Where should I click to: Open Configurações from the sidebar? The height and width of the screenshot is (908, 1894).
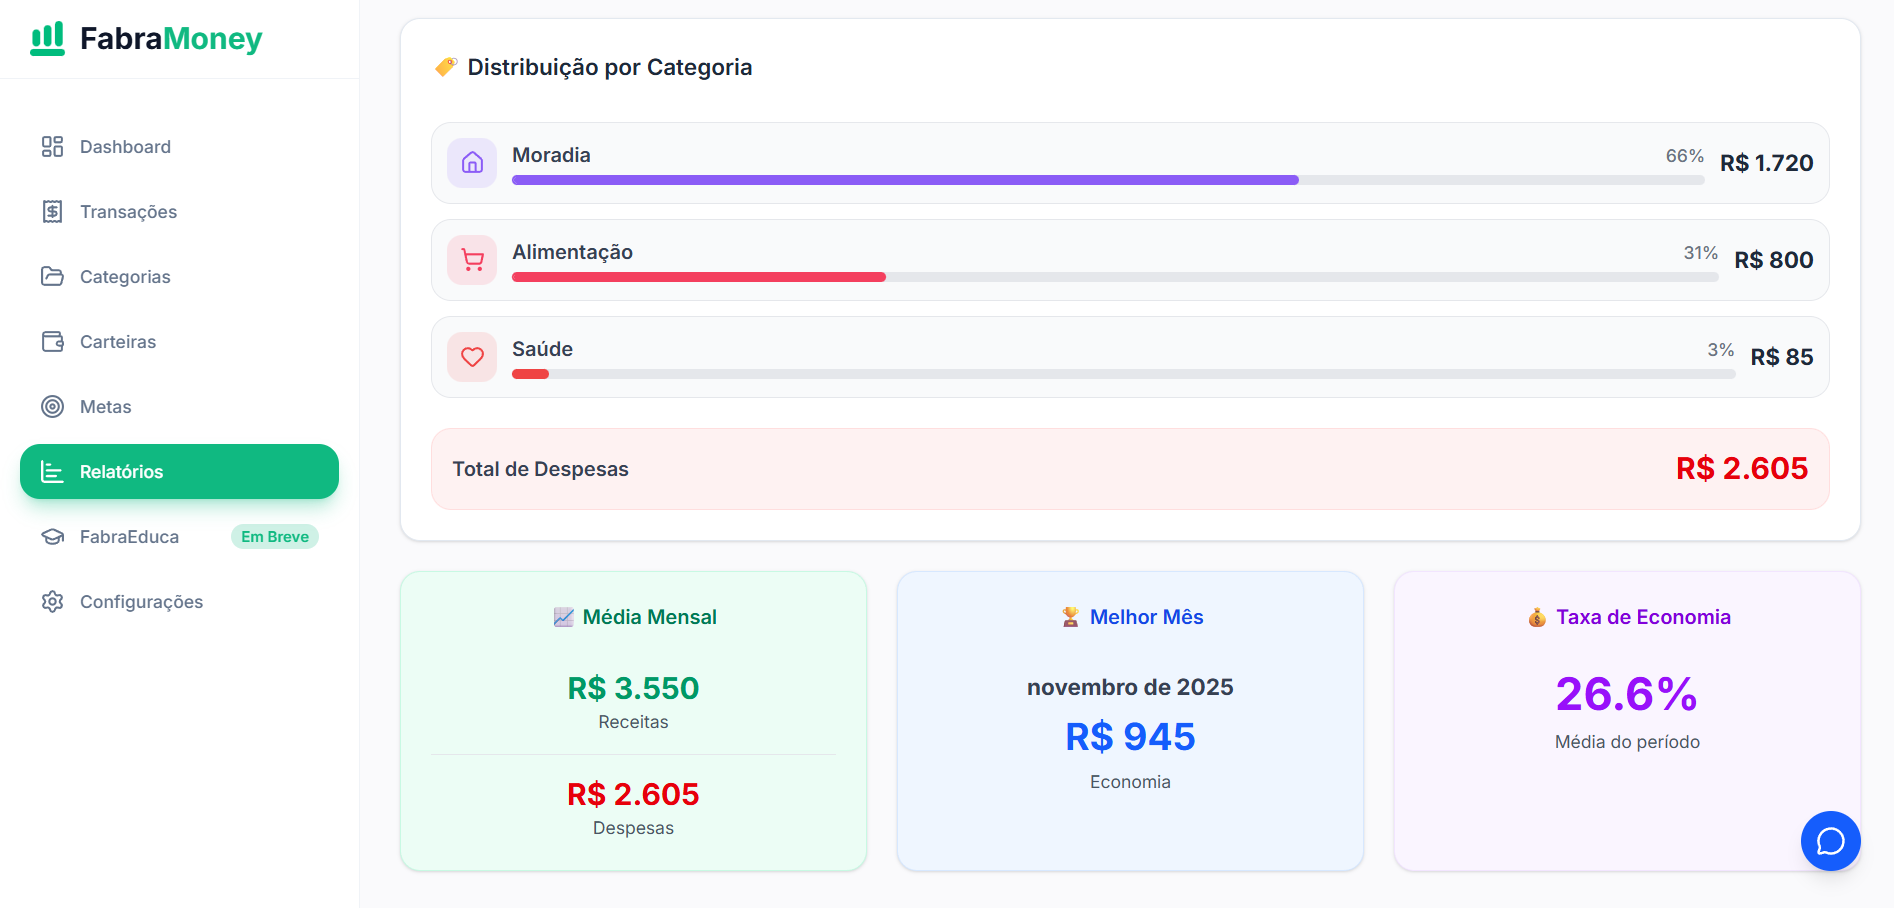(141, 602)
